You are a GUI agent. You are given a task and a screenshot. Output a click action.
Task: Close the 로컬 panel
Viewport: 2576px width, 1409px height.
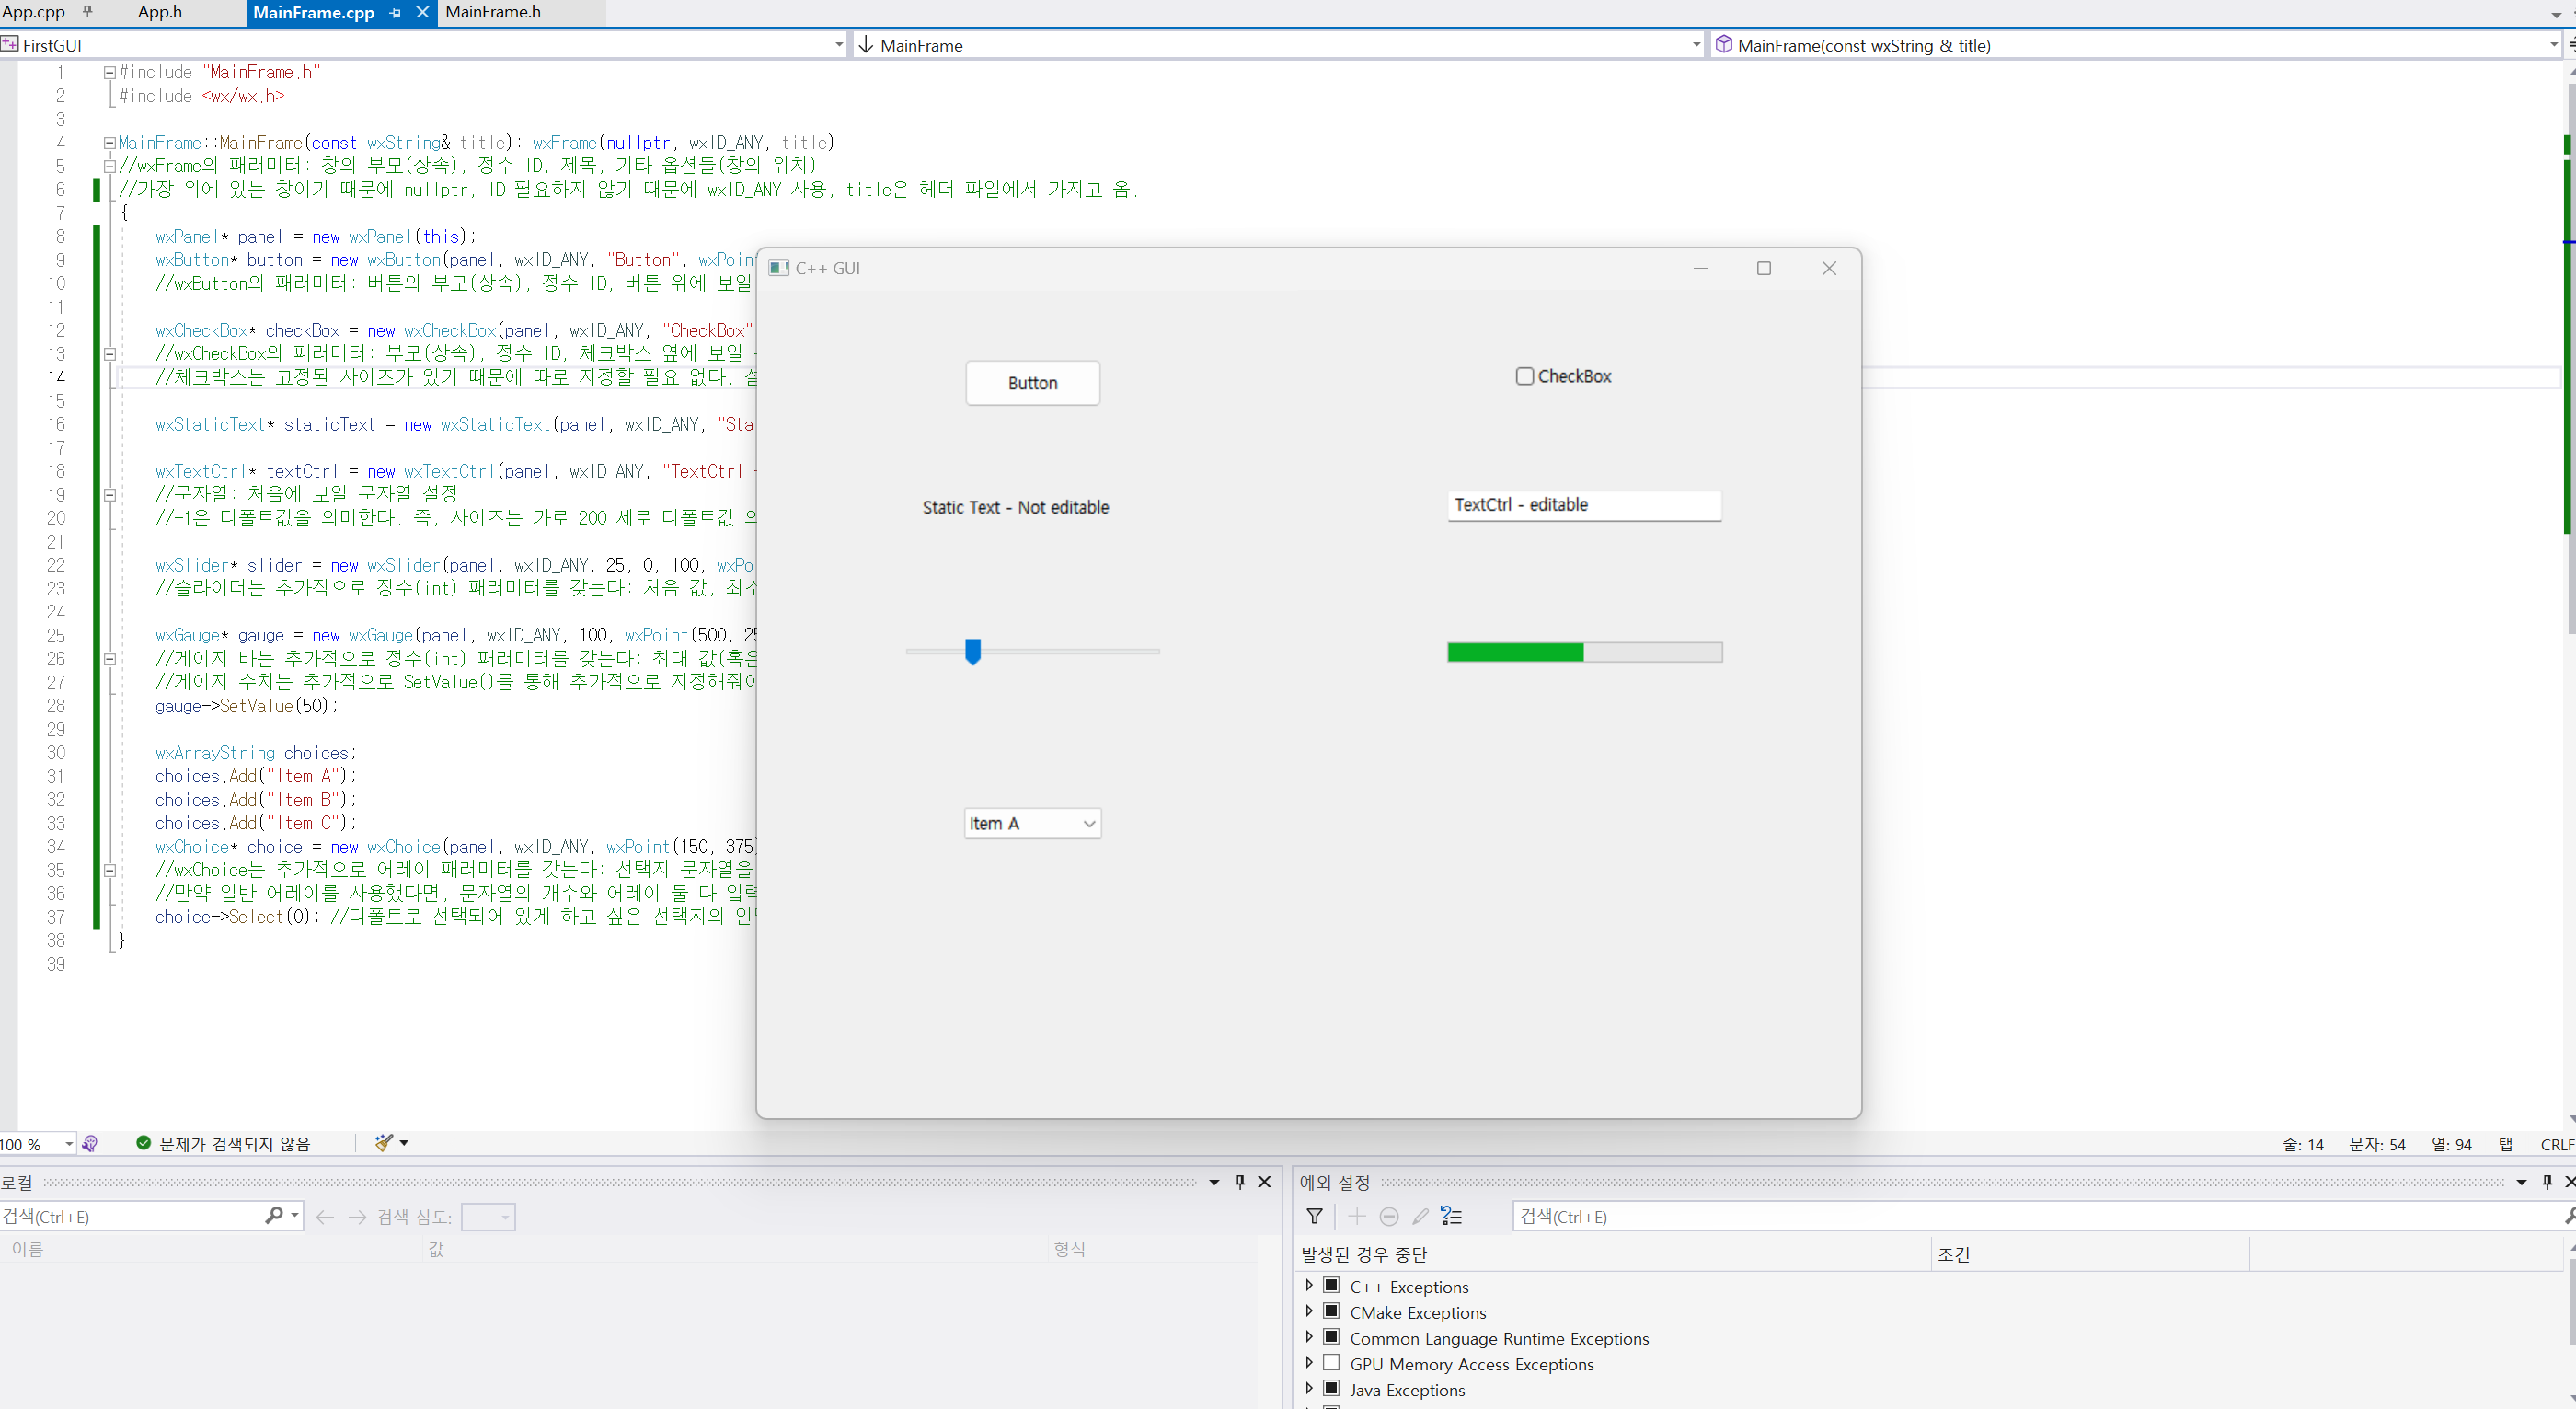[1264, 1182]
